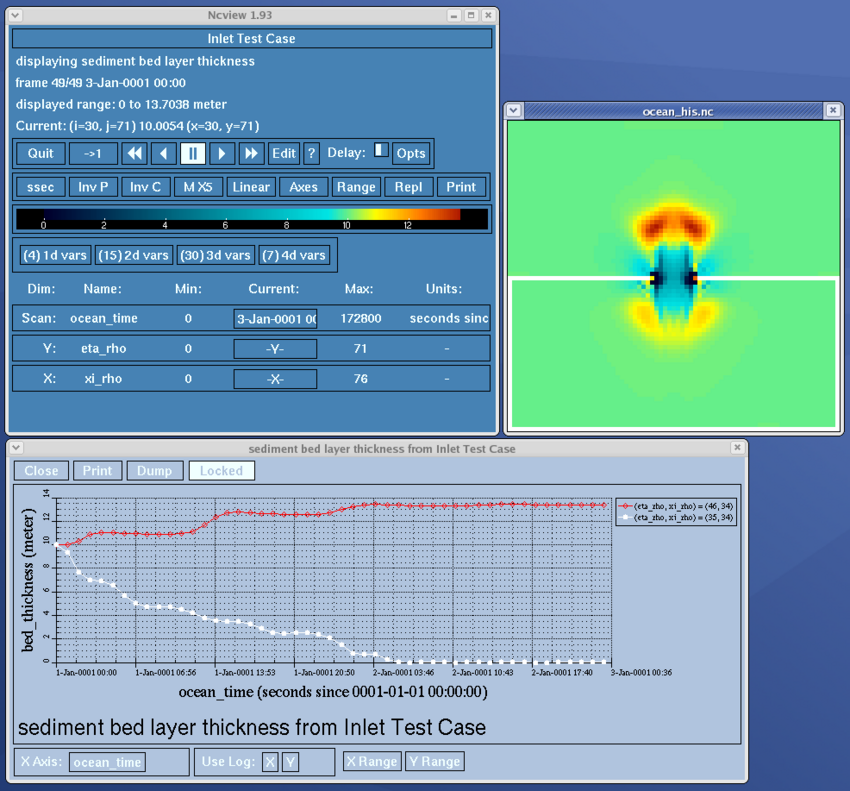The height and width of the screenshot is (791, 850).
Task: Expand the (30) 3d vars list
Action: 215,255
